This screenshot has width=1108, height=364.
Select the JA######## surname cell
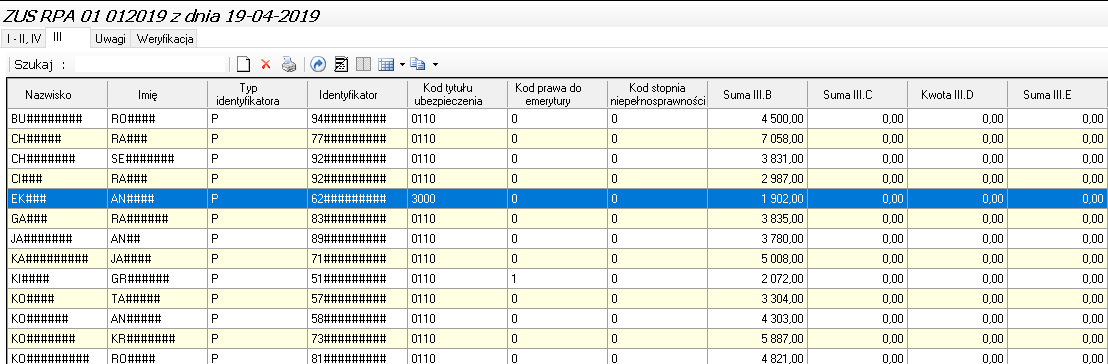[x=57, y=239]
